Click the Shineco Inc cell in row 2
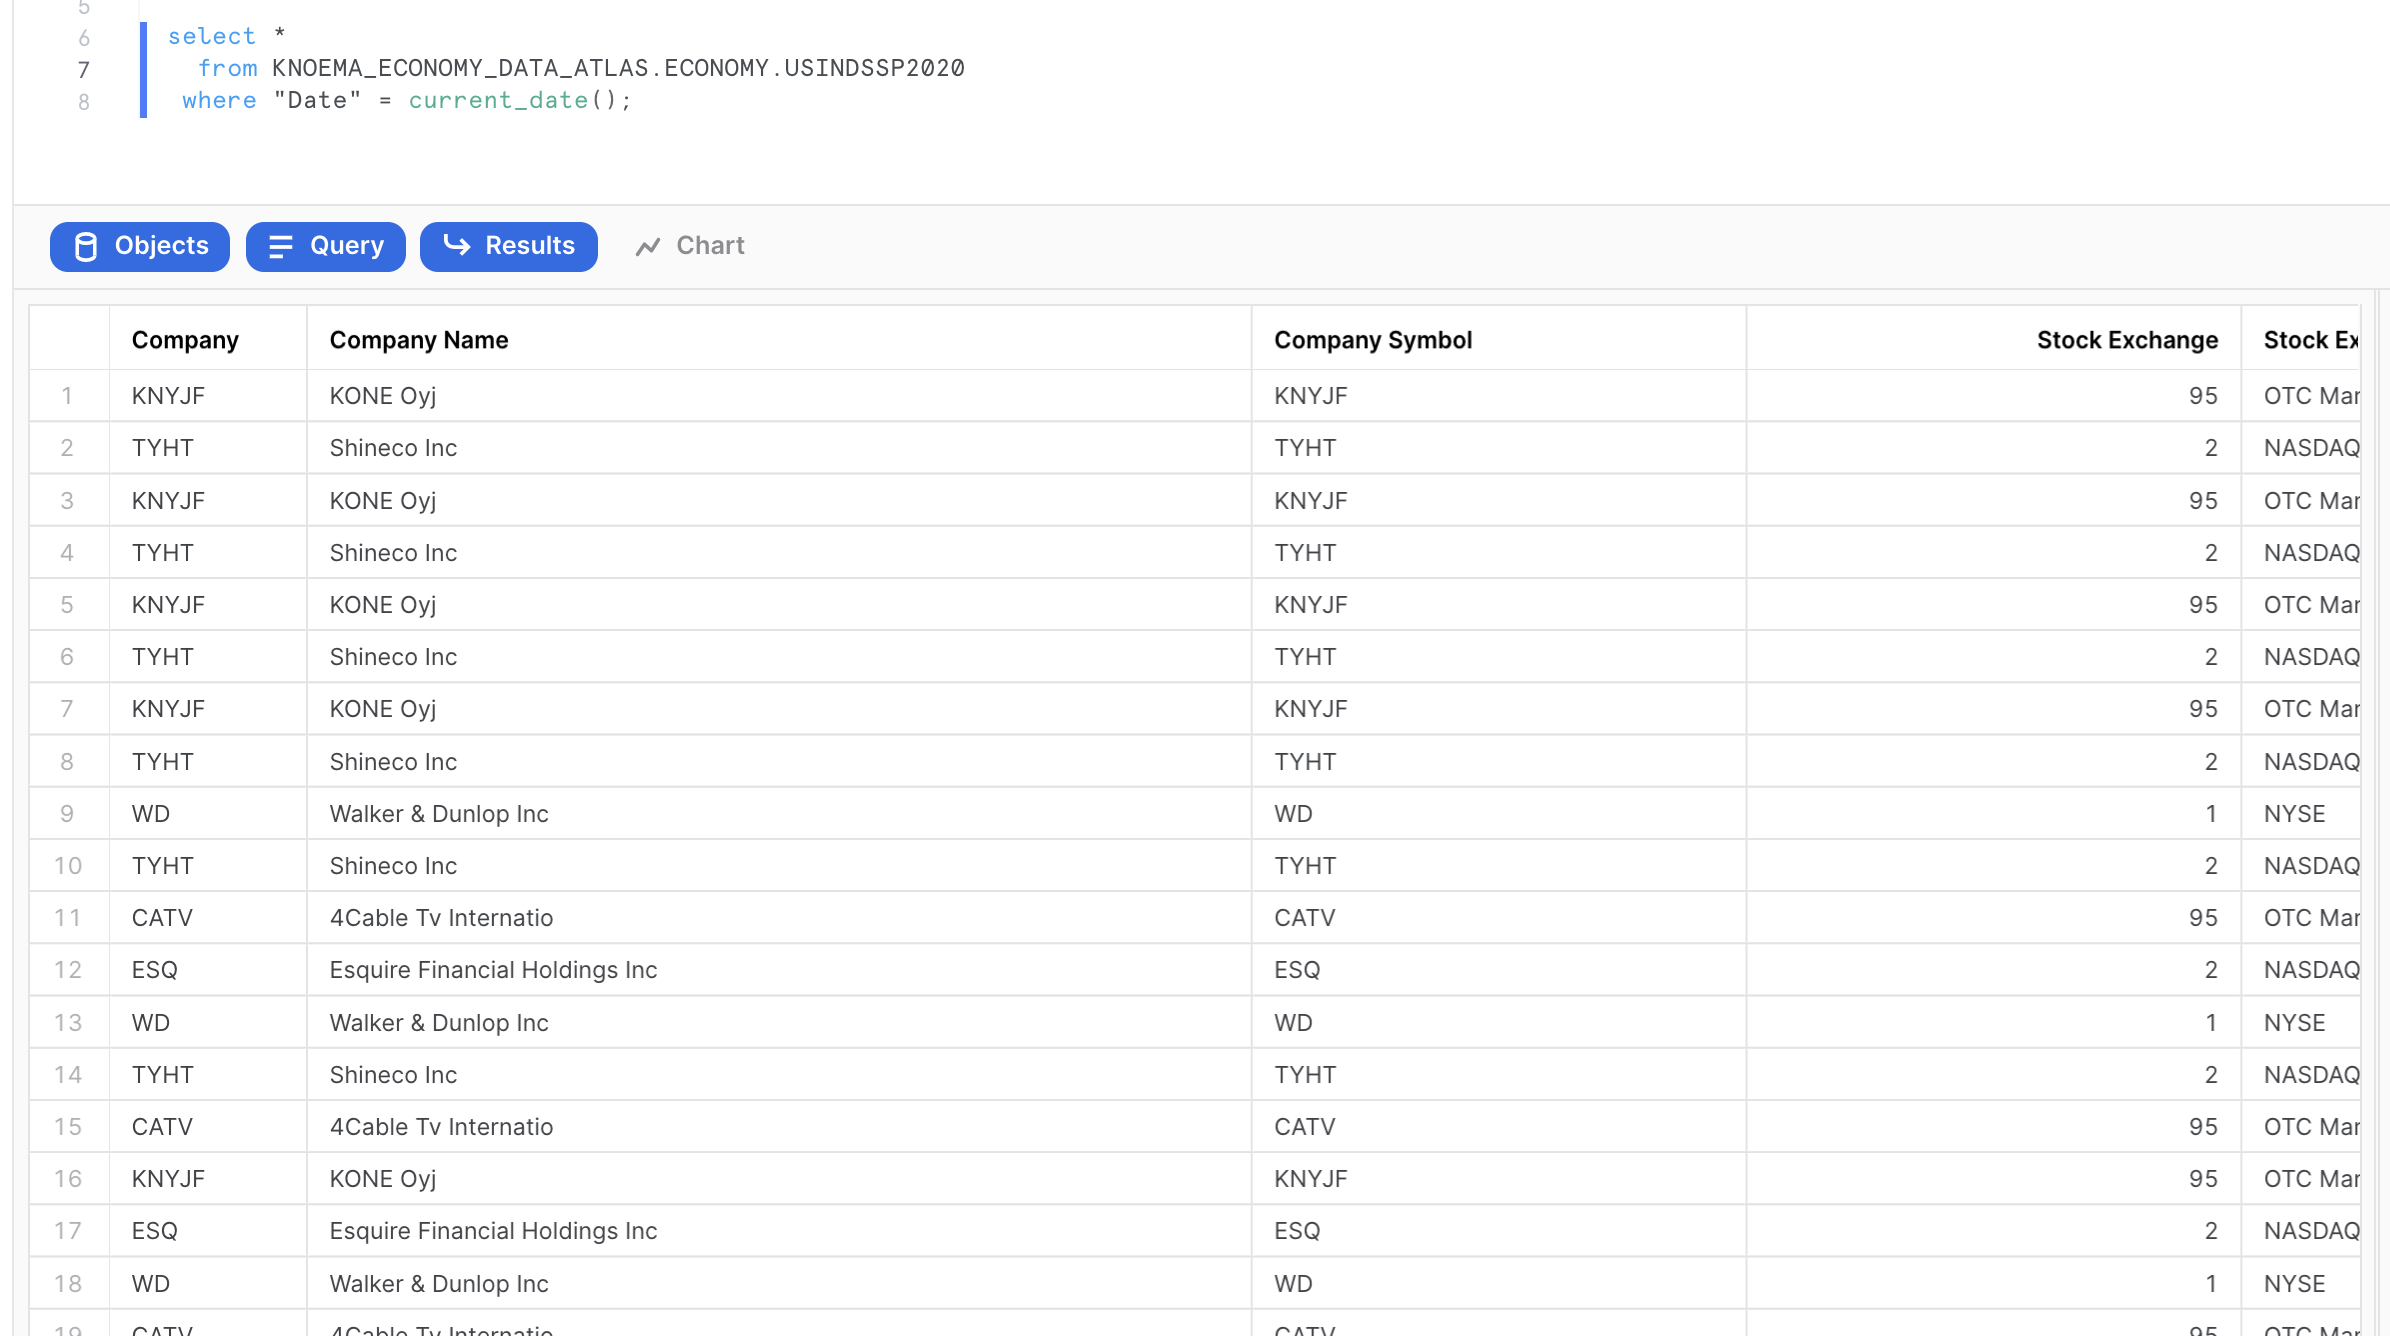The height and width of the screenshot is (1336, 2390). coord(392,447)
